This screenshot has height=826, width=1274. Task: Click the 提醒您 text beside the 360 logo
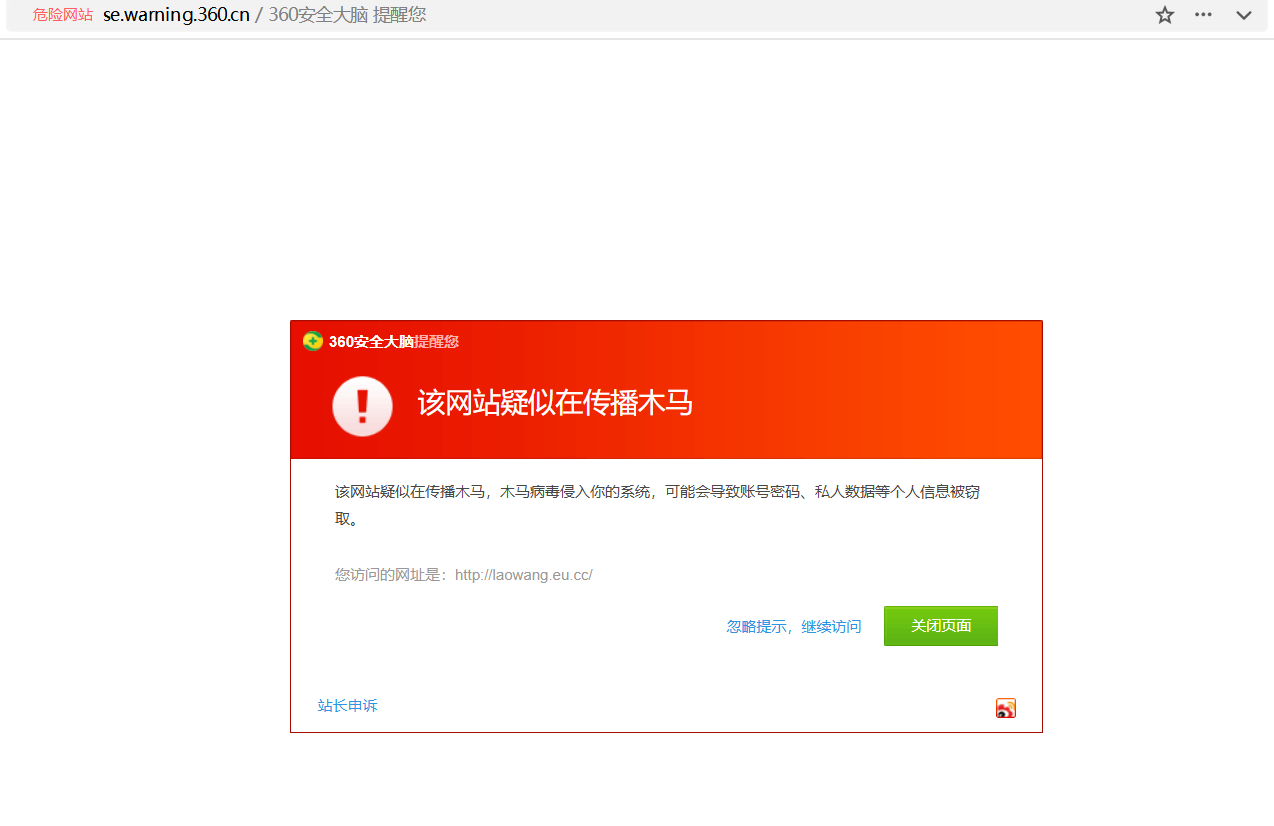(437, 341)
